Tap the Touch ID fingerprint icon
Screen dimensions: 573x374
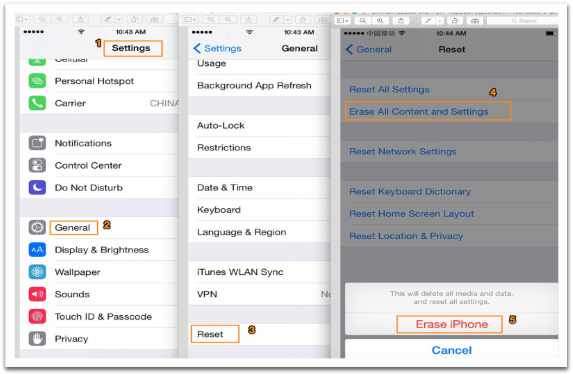pyautogui.click(x=37, y=317)
